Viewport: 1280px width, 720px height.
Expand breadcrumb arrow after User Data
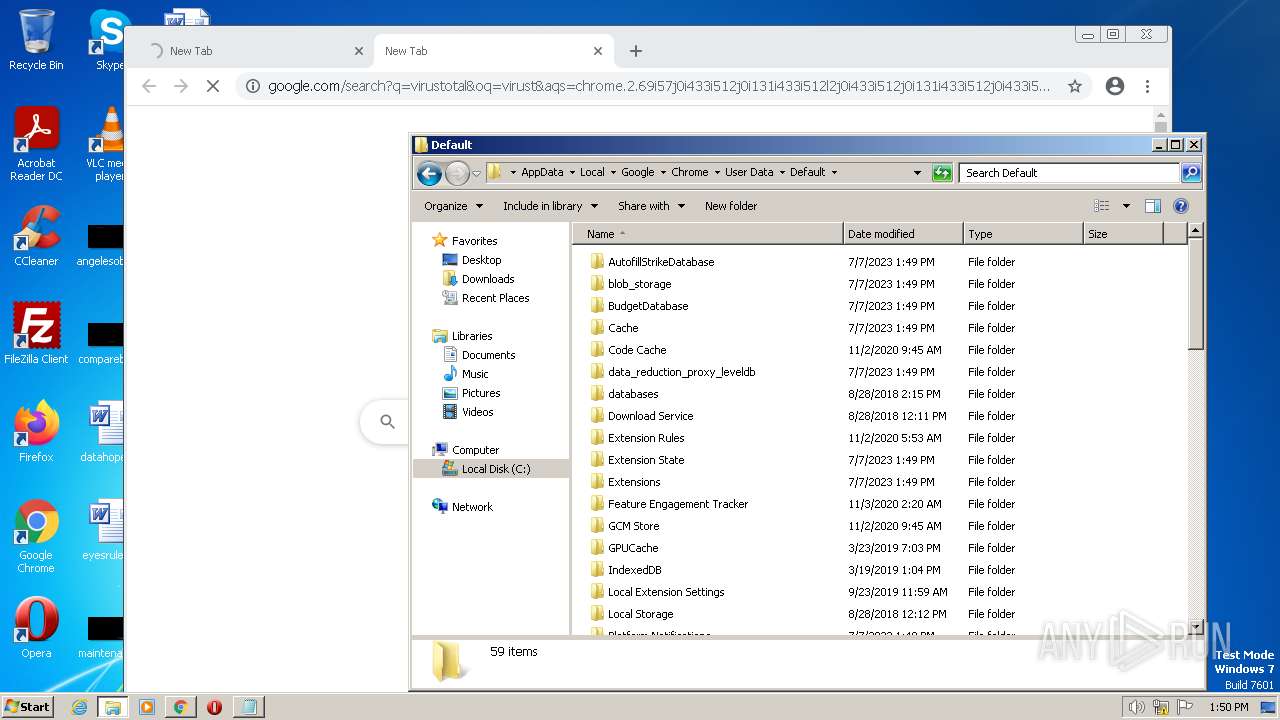(782, 173)
